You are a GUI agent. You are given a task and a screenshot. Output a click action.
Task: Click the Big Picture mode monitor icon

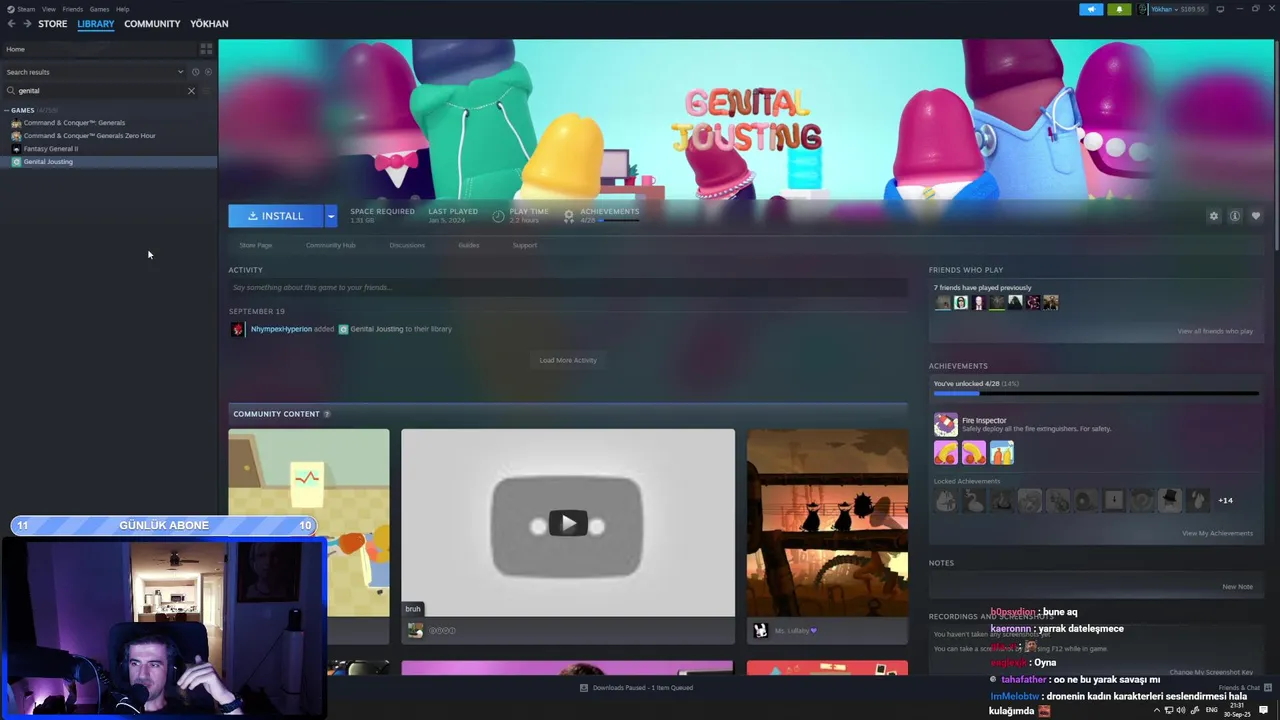[1220, 9]
